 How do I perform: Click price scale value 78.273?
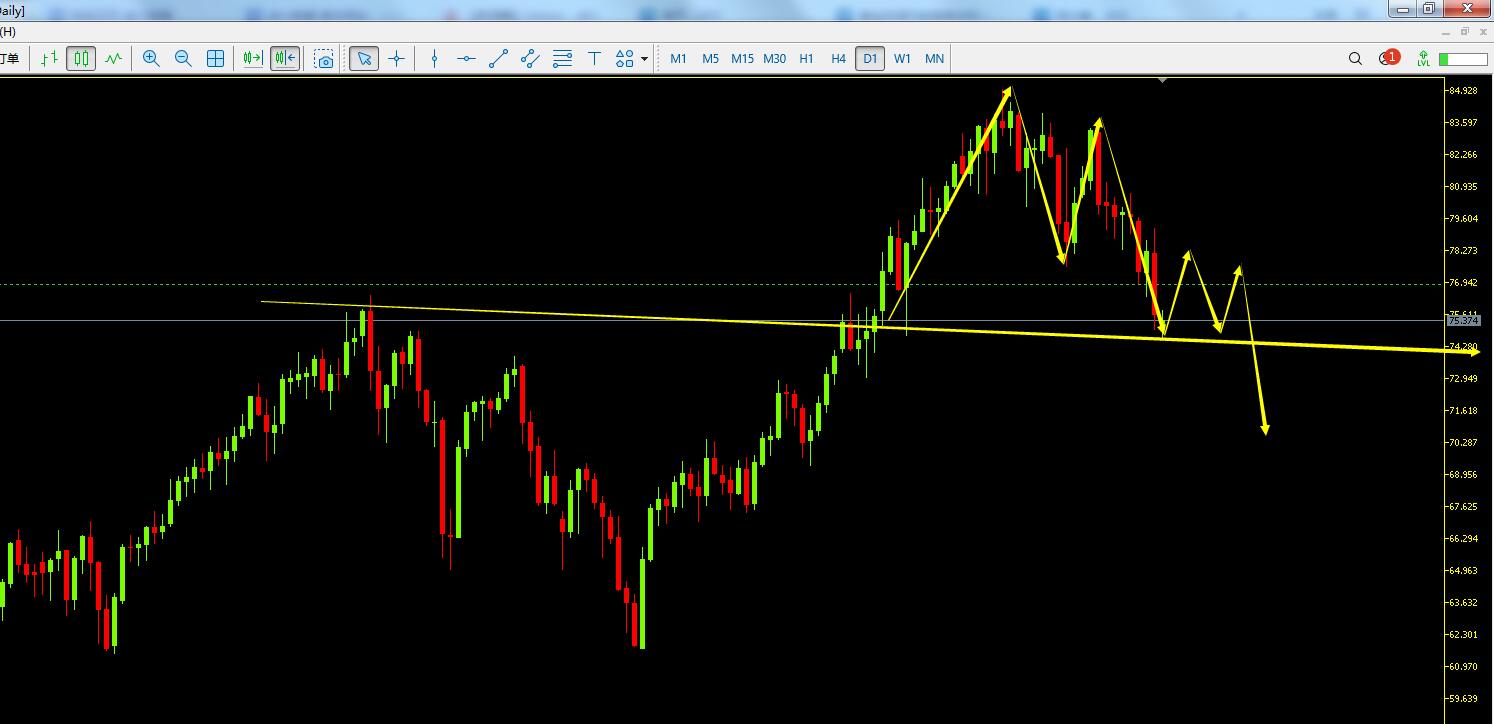click(1463, 251)
